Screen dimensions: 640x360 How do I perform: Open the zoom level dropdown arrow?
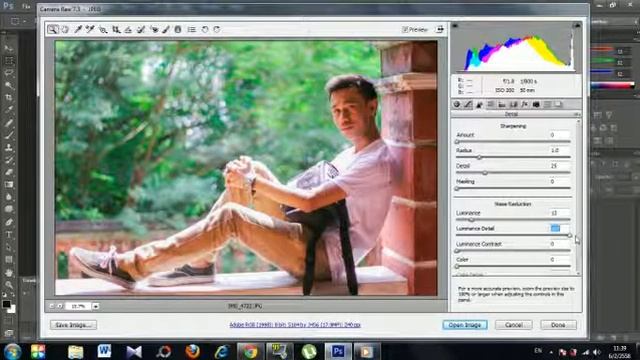96,306
